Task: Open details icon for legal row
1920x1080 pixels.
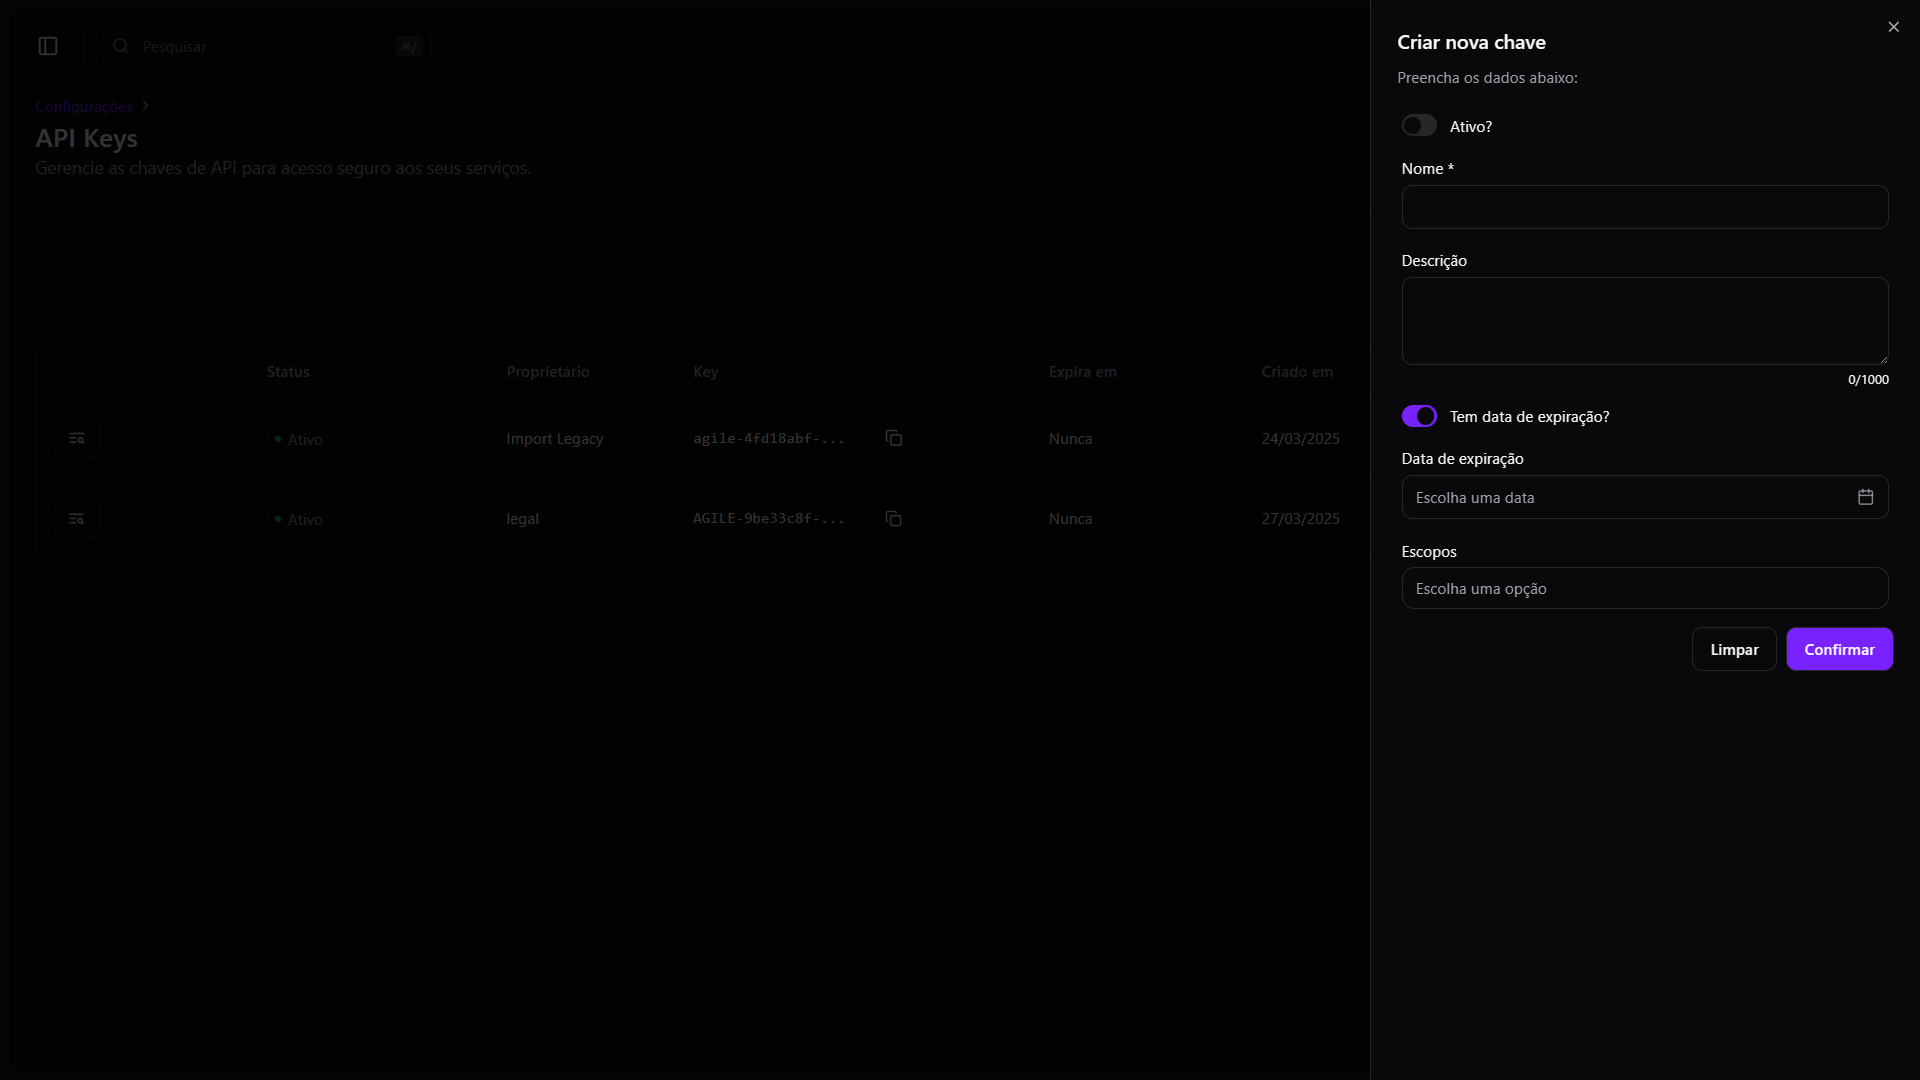Action: 76,518
